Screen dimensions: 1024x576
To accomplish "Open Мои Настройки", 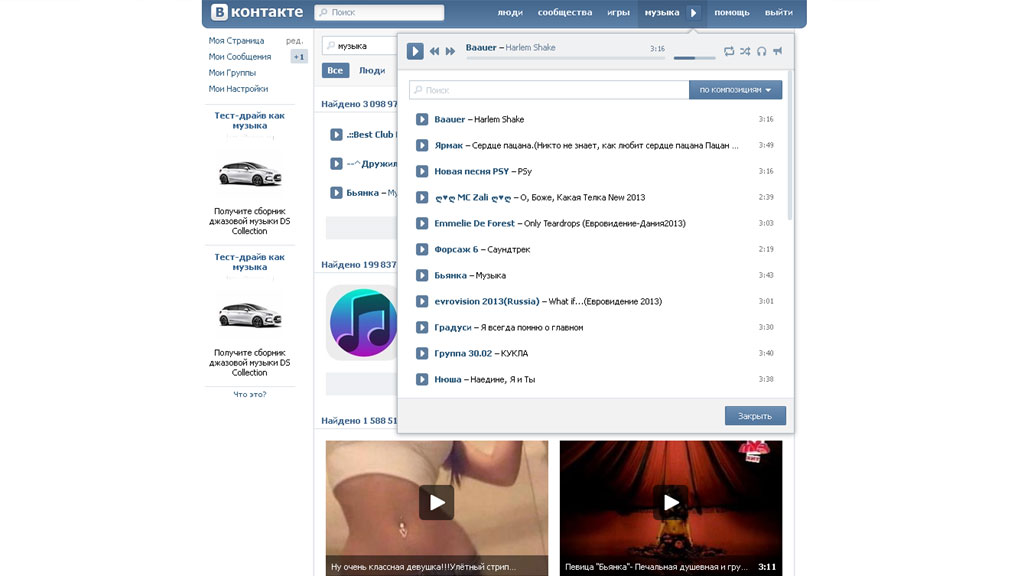I will point(238,89).
